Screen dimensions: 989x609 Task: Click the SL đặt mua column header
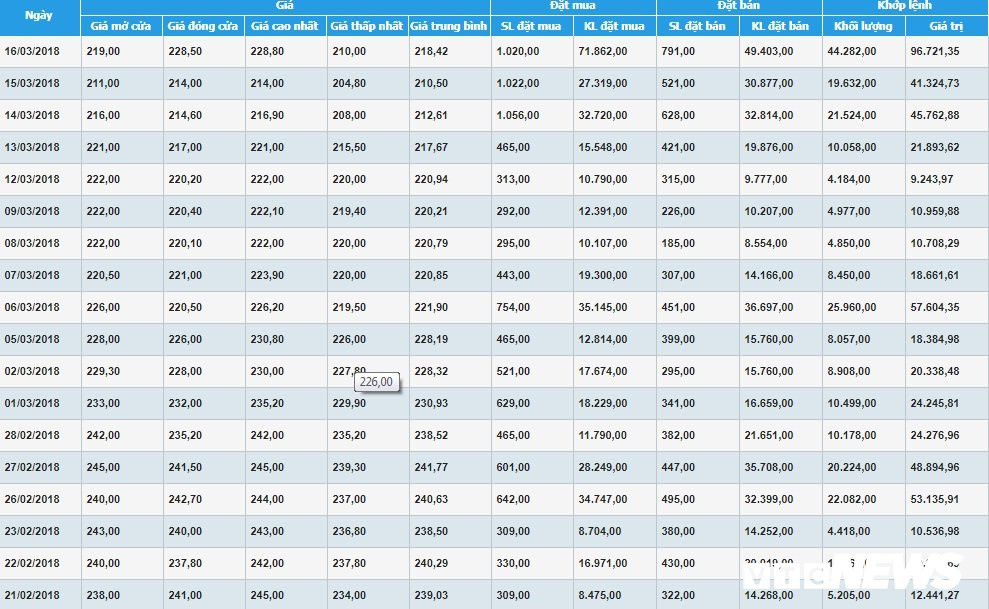531,26
